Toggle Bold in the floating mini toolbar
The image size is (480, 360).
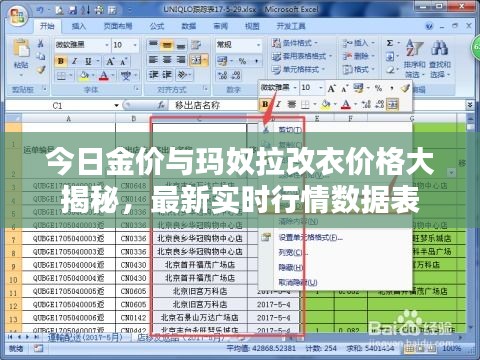pos(265,104)
